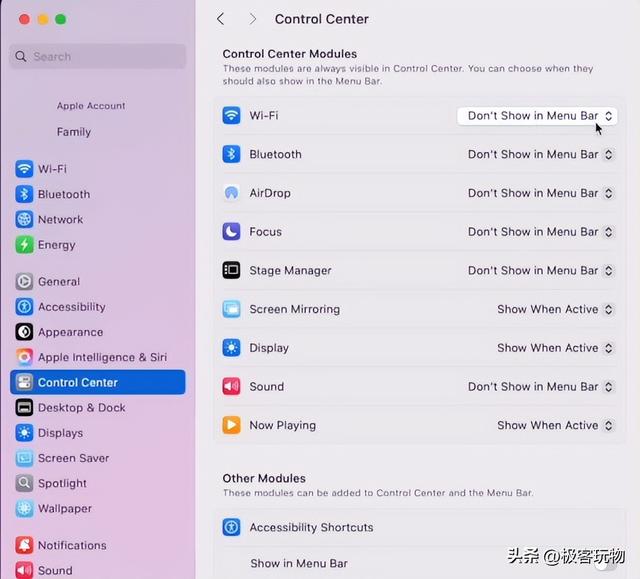Change Display's Show When Active dropdown
The width and height of the screenshot is (640, 579).
click(x=555, y=348)
